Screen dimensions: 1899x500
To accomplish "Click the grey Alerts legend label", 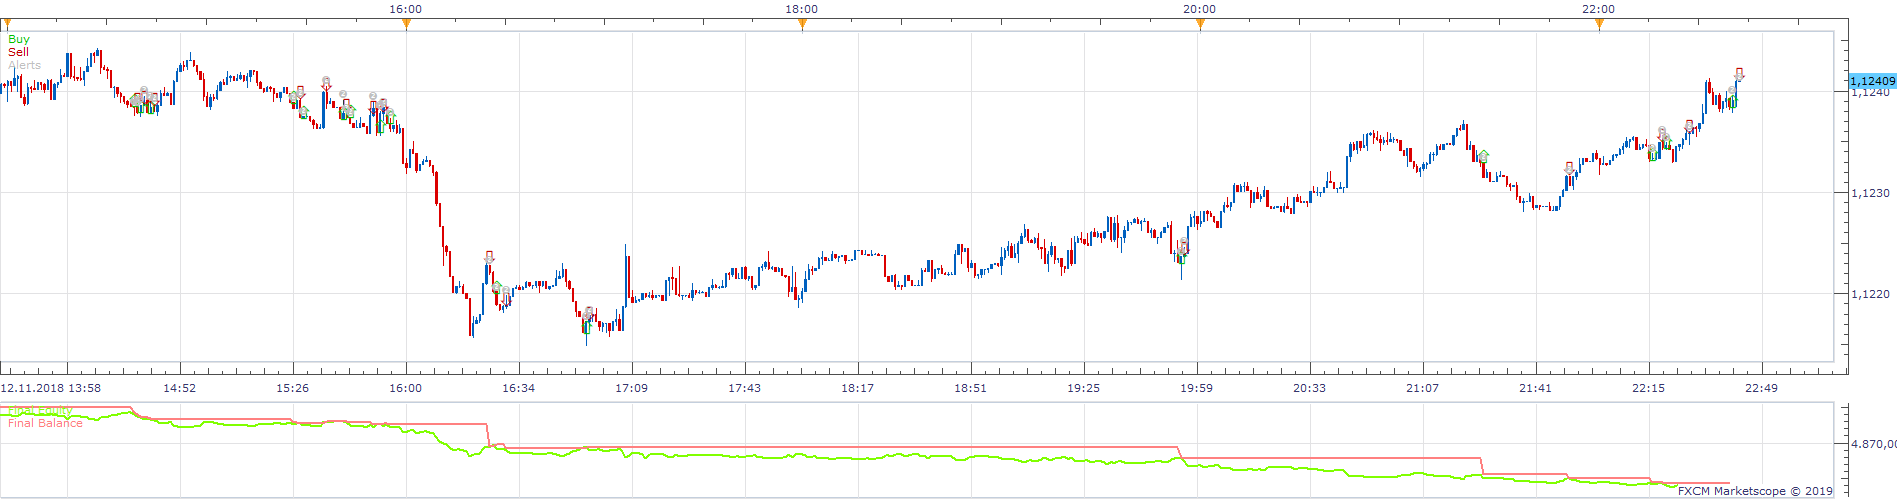I will (x=24, y=65).
